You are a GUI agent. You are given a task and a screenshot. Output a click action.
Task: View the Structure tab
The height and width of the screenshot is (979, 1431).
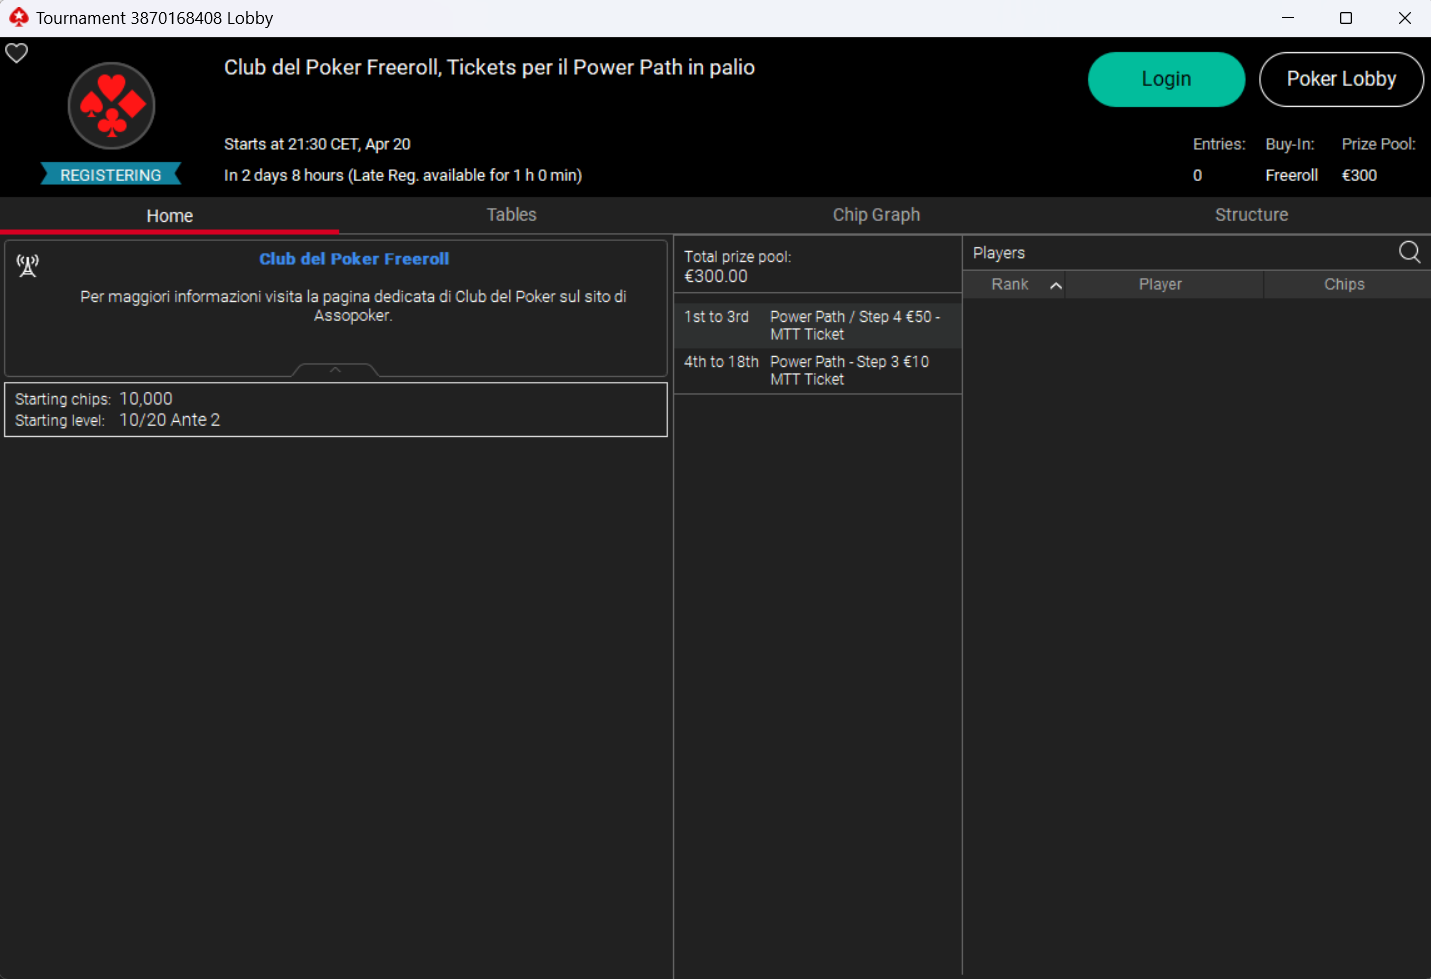1251,215
